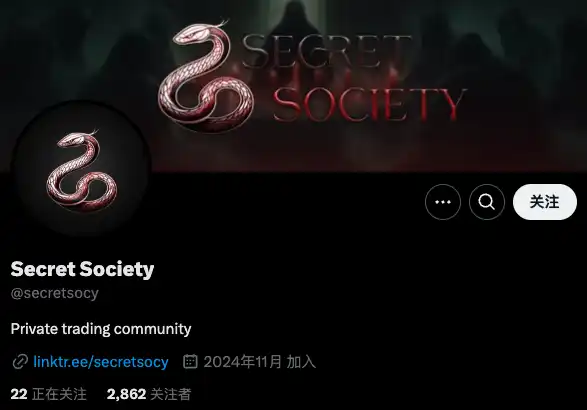This screenshot has height=410, width=587.
Task: Click the large snake logo in banner
Action: click(206, 77)
